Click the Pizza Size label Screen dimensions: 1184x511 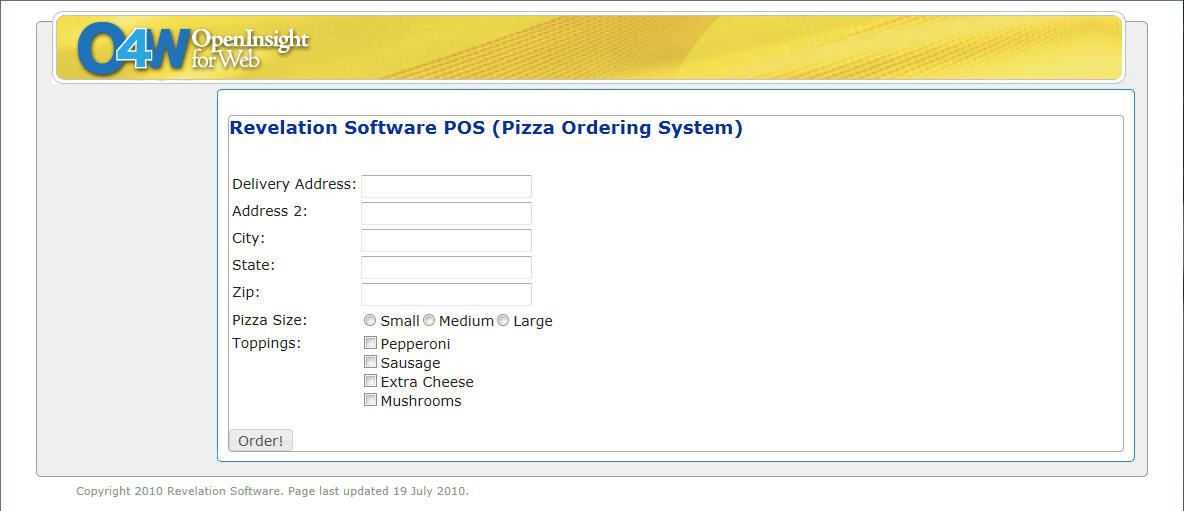click(270, 320)
